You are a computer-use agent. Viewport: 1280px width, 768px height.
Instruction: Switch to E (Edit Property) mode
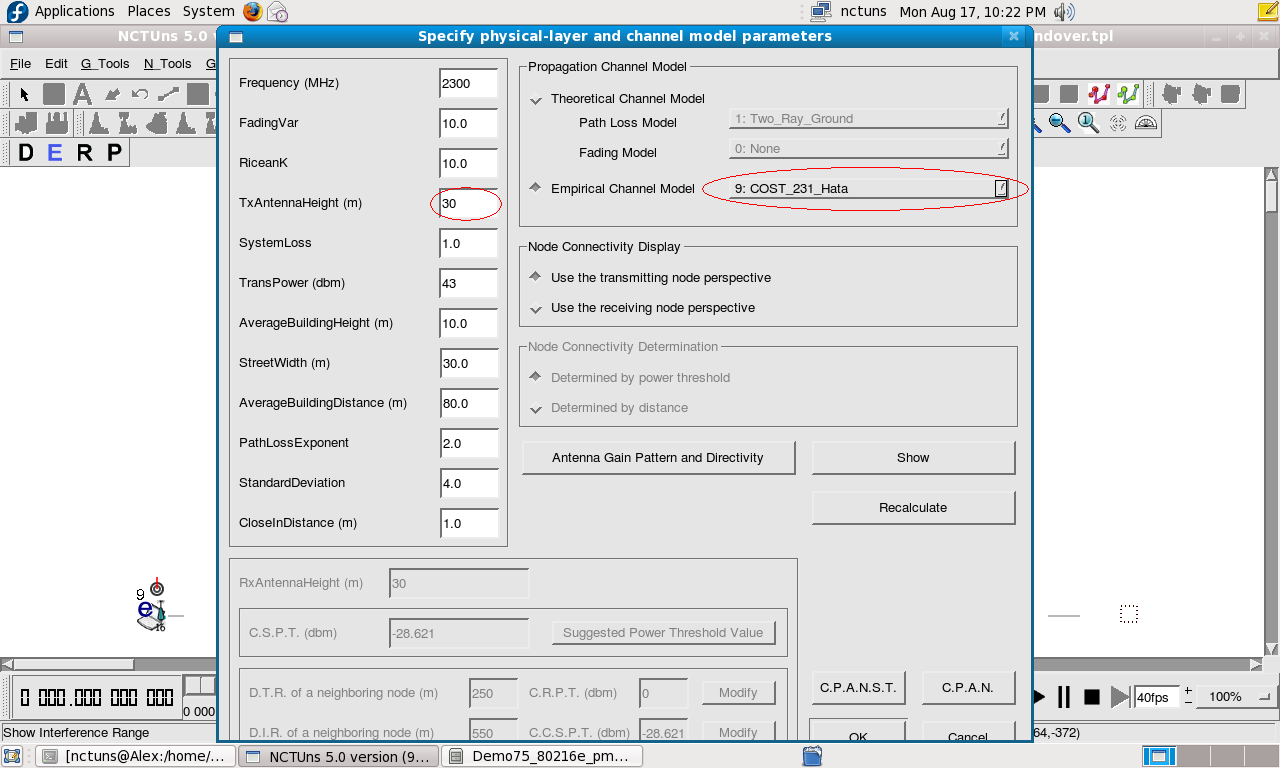[x=55, y=153]
